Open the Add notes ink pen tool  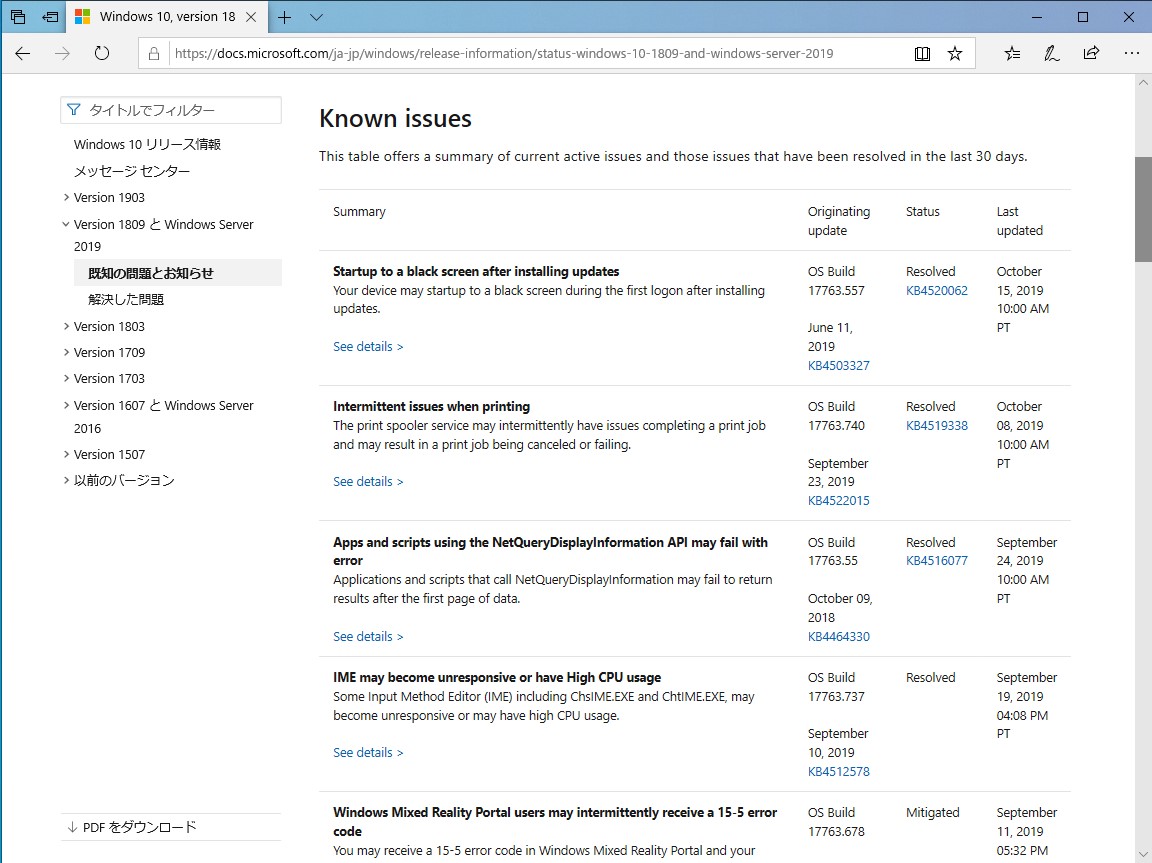pyautogui.click(x=1051, y=53)
